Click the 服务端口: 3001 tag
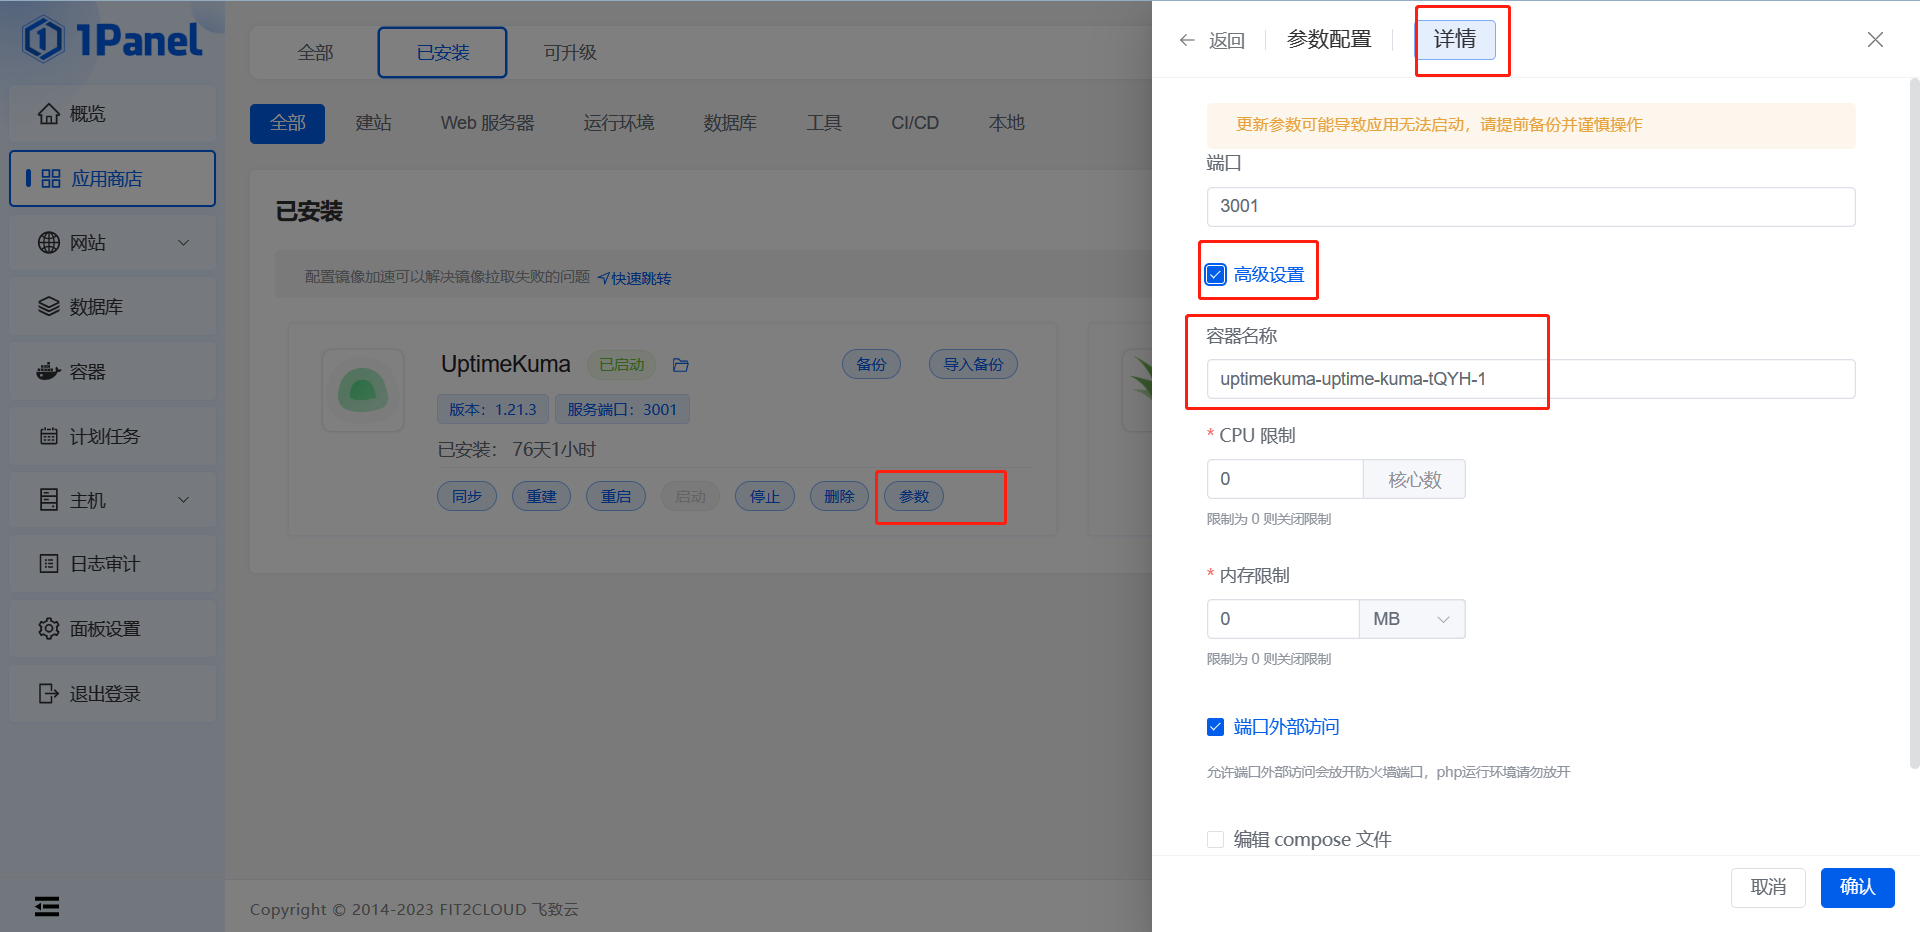Viewport: 1920px width, 932px height. coord(622,410)
